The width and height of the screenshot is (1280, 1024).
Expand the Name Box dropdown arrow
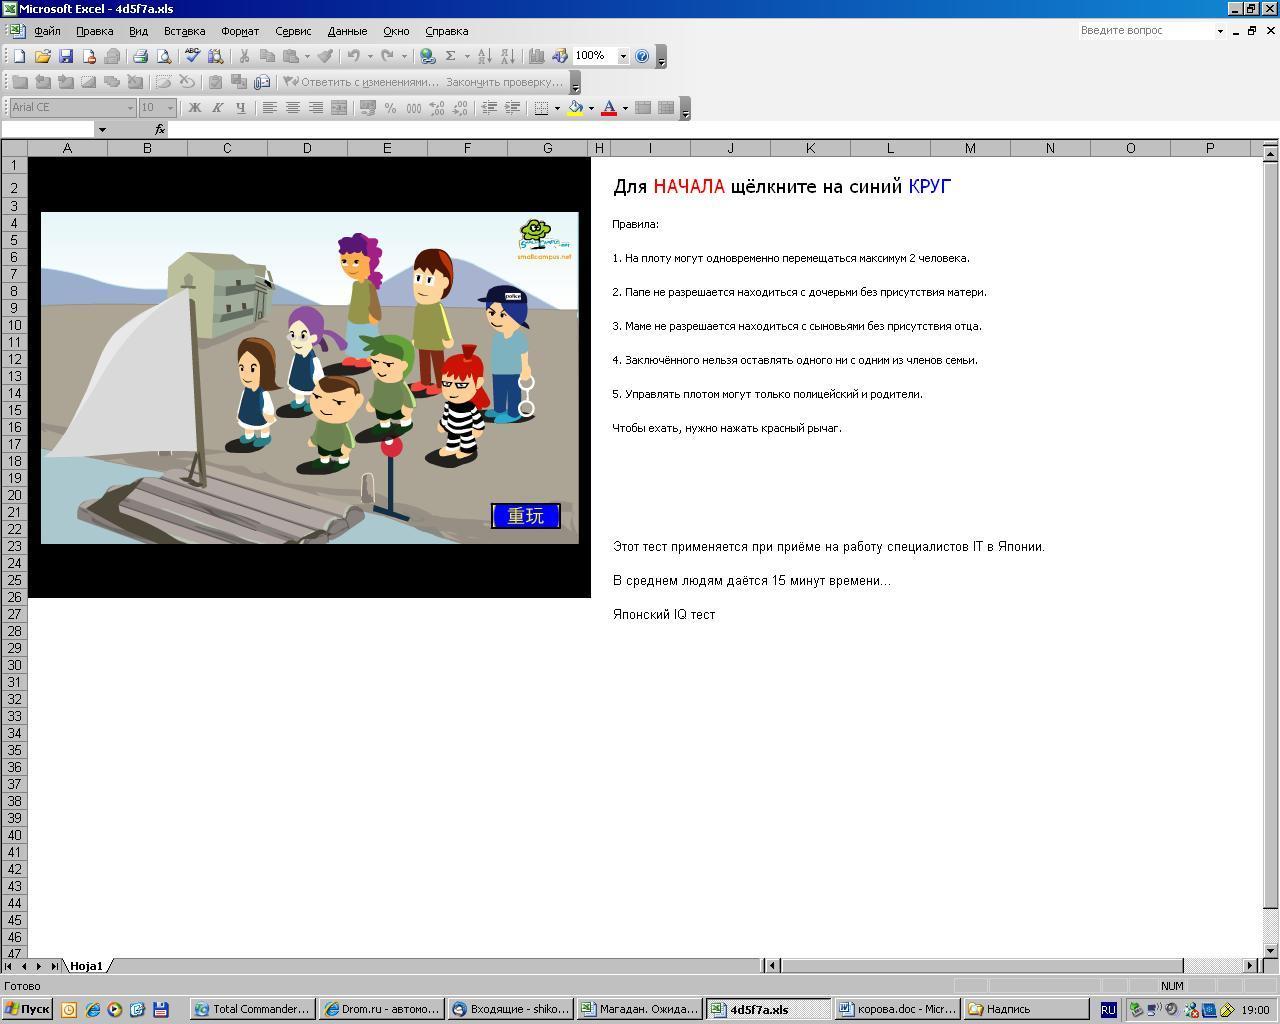pos(101,129)
